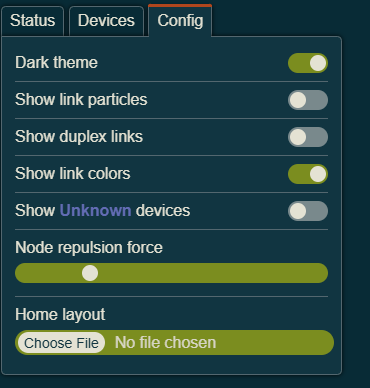
Task: Click the repulsion slider track left of handle
Action: (48, 273)
